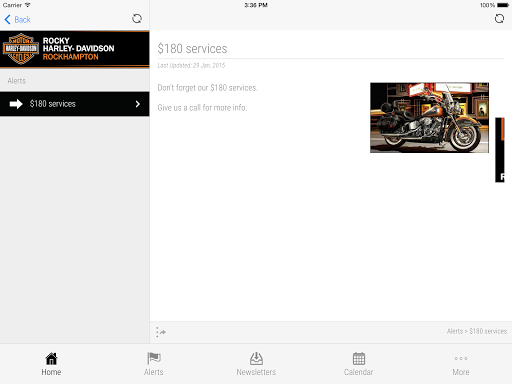
Task: Go Back to previous screen
Action: [17, 19]
